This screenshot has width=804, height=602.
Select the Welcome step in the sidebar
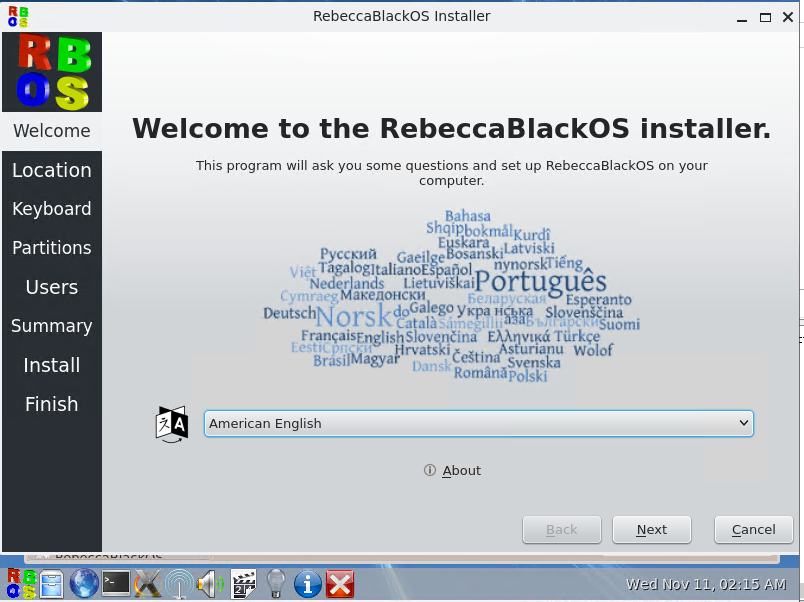[x=52, y=131]
